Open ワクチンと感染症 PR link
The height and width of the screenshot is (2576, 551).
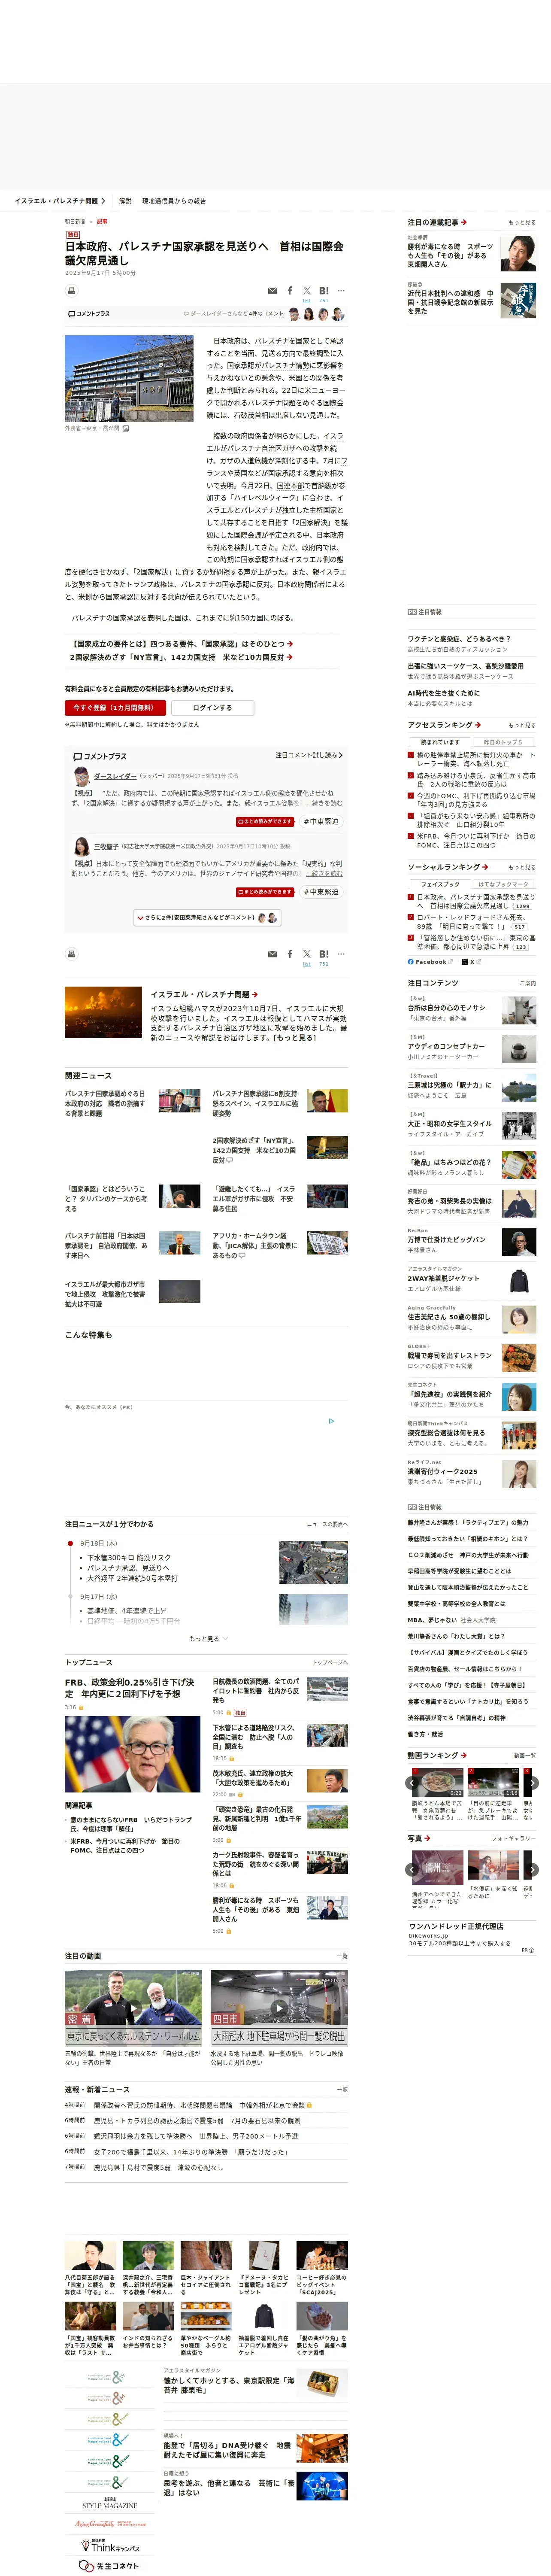pyautogui.click(x=459, y=639)
